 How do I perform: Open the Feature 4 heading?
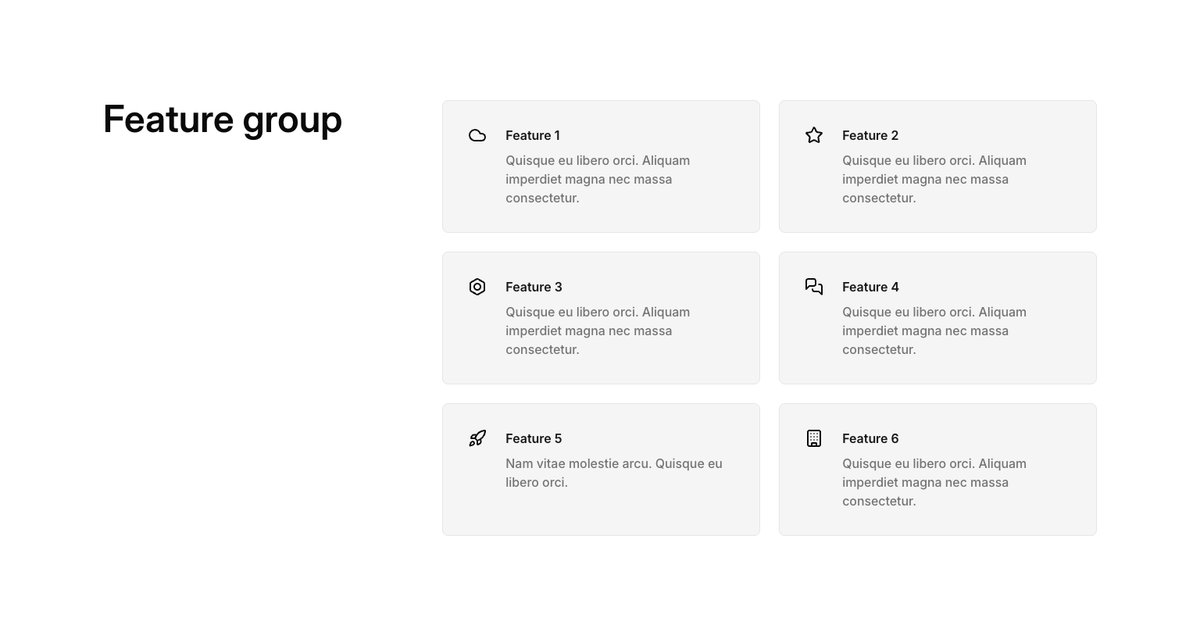870,287
